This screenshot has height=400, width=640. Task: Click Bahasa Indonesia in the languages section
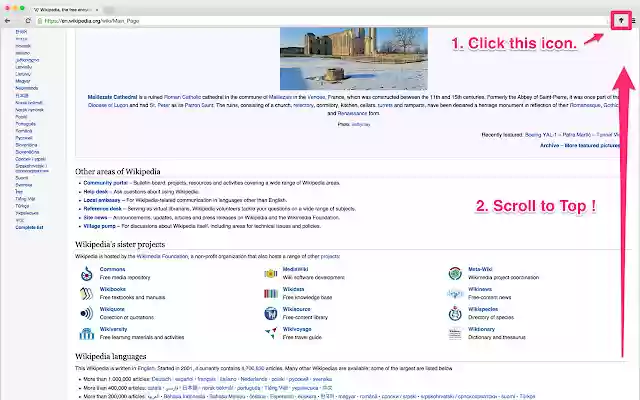pyautogui.click(x=184, y=396)
